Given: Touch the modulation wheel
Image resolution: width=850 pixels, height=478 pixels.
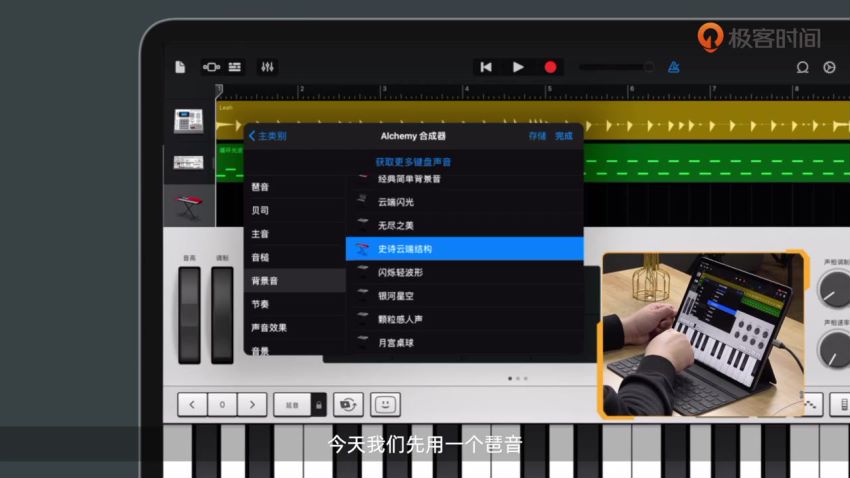Looking at the screenshot, I should [x=222, y=315].
